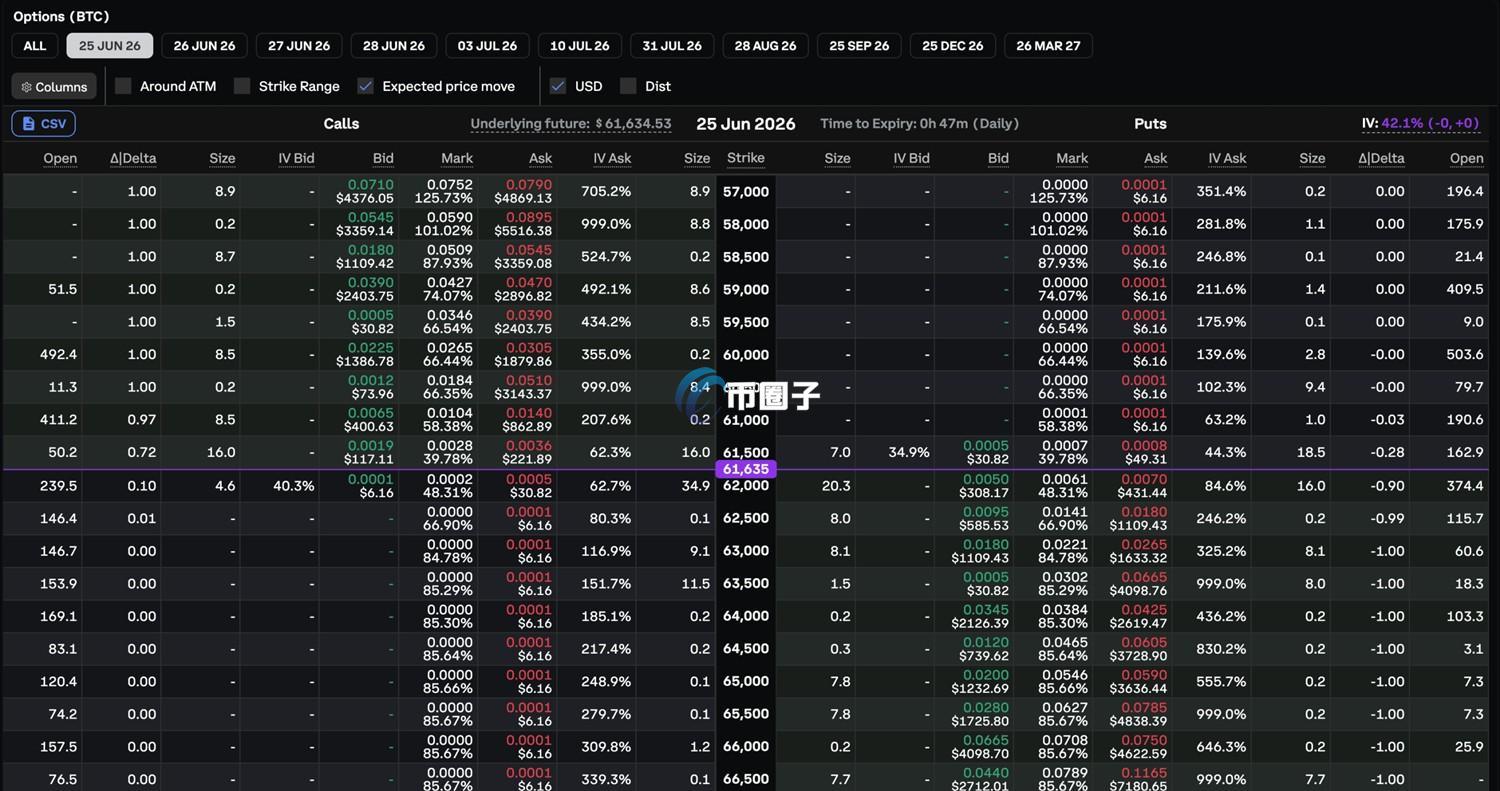
Task: Select the 26 JUN 26 expiry tab
Action: click(204, 46)
